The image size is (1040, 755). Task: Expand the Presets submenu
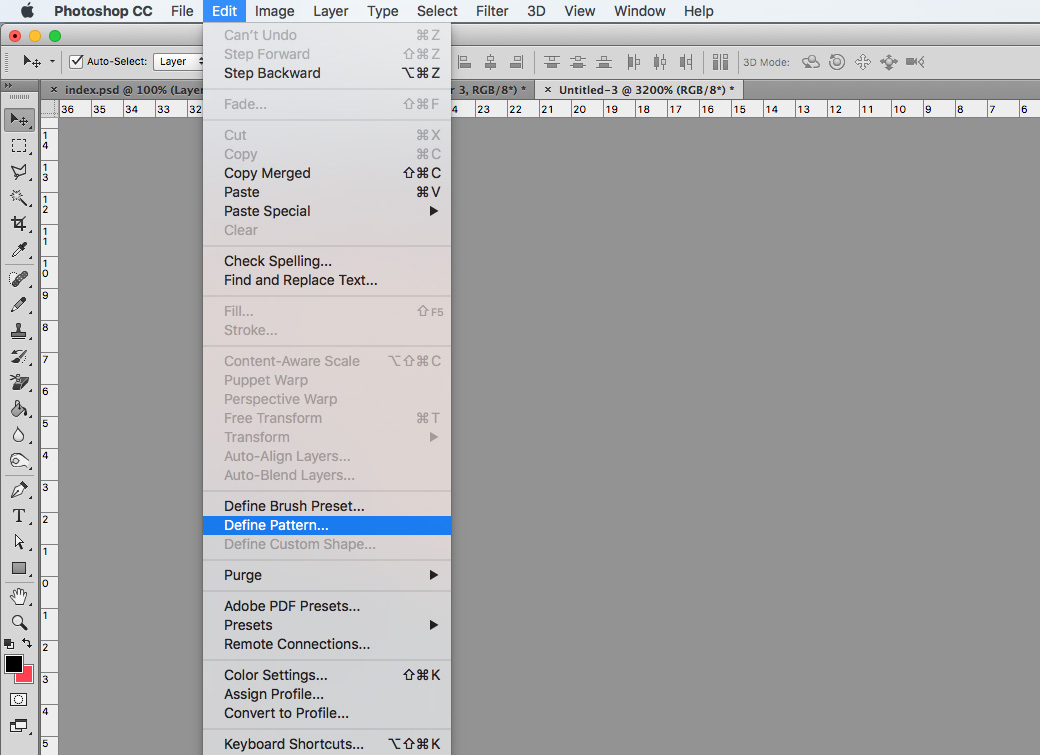[x=327, y=625]
